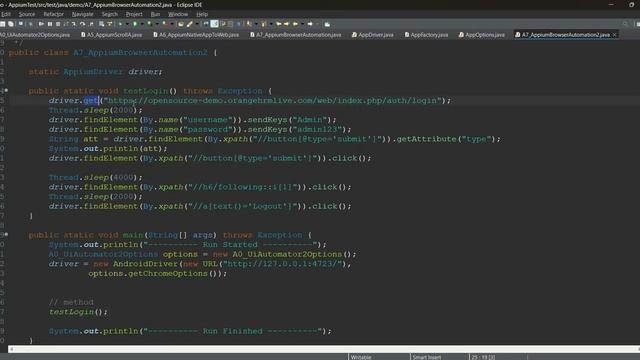This screenshot has width=640, height=360.
Task: Open the Help menu
Action: [202, 14]
